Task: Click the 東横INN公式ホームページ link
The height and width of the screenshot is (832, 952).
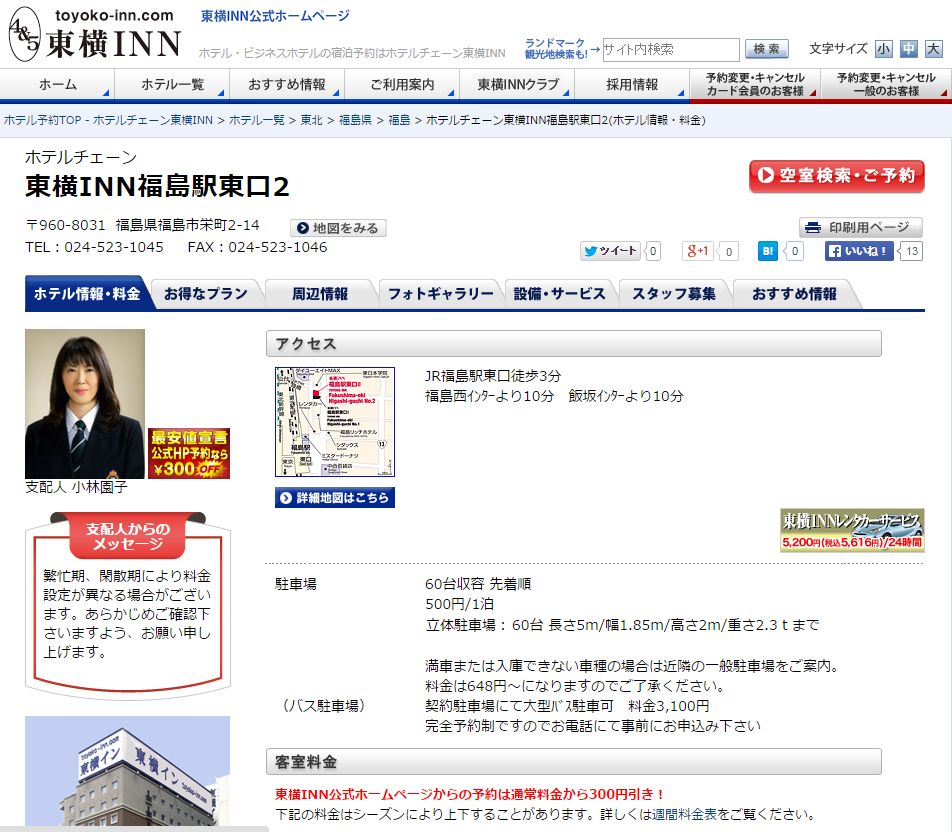Action: tap(276, 16)
